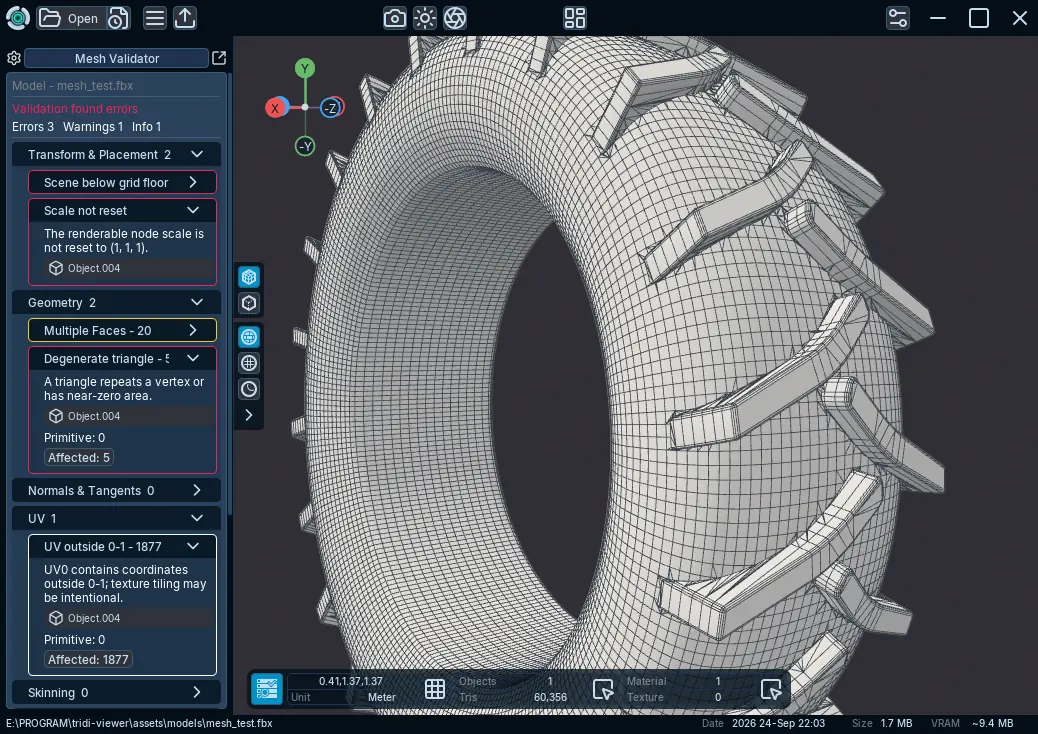This screenshot has height=734, width=1038.
Task: Expand Normals & Tangents section
Action: [117, 490]
